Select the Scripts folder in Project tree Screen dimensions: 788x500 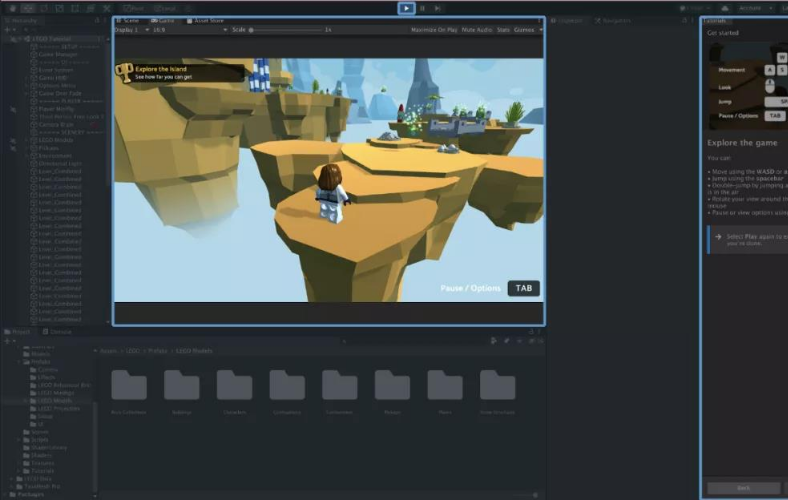39,440
